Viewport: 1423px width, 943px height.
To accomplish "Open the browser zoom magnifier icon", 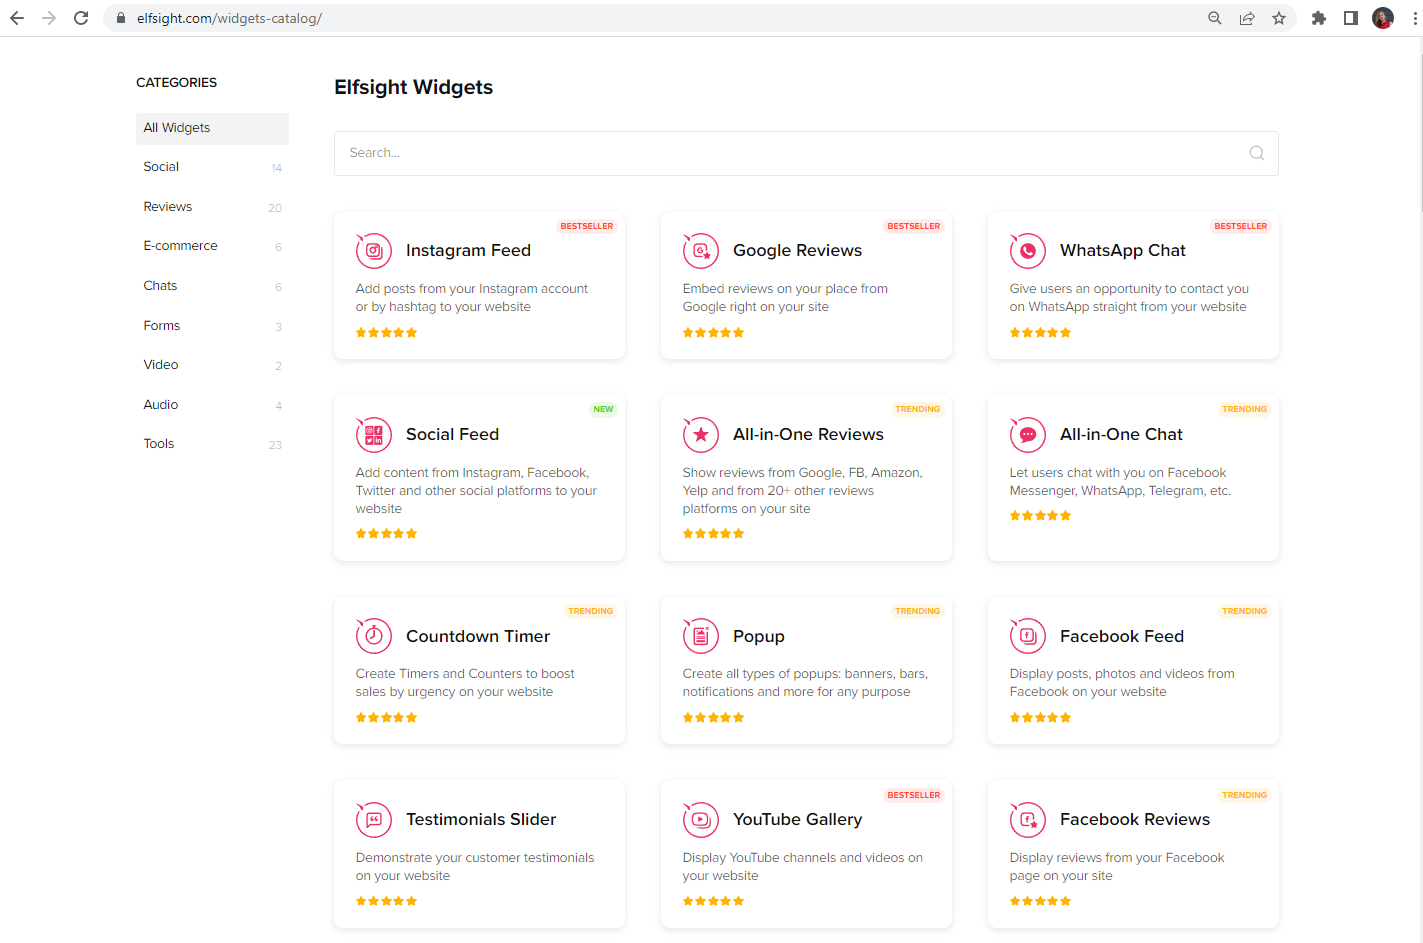I will [1215, 18].
